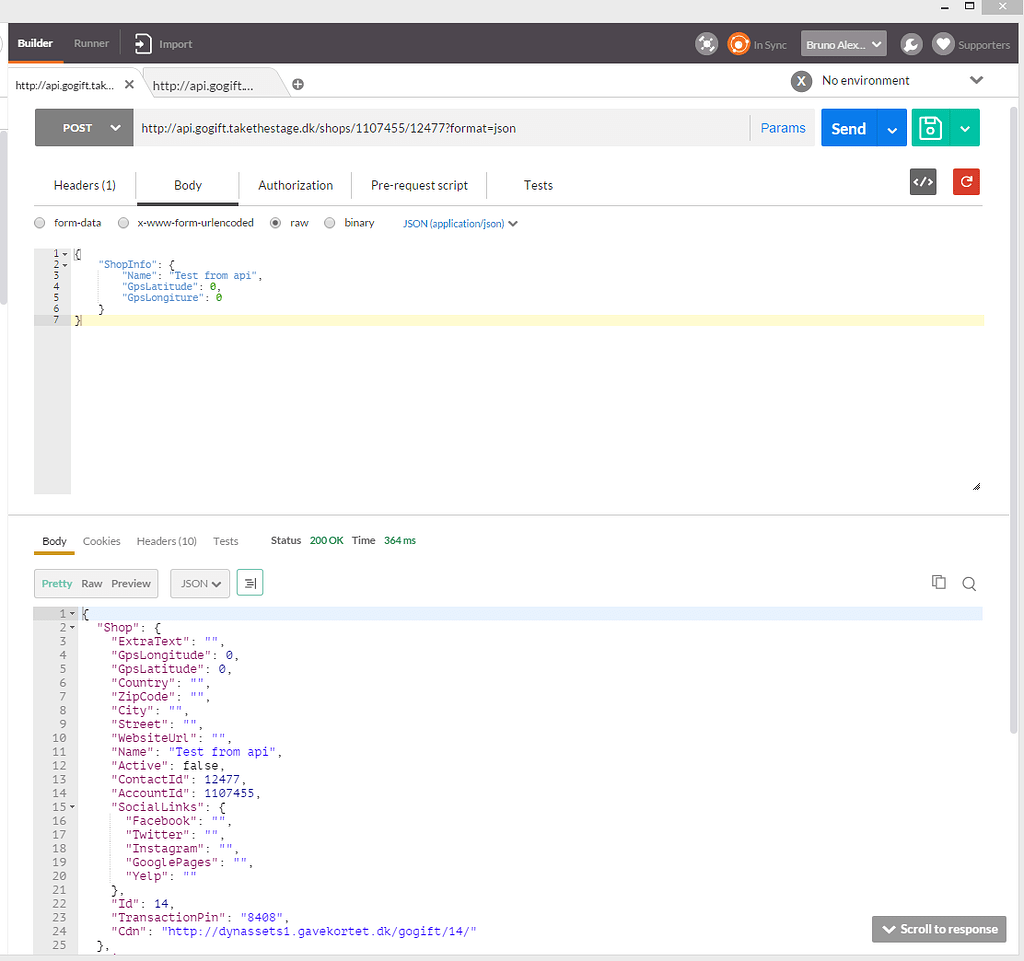Open search in the response panel
The width and height of the screenshot is (1024, 961).
[x=968, y=582]
